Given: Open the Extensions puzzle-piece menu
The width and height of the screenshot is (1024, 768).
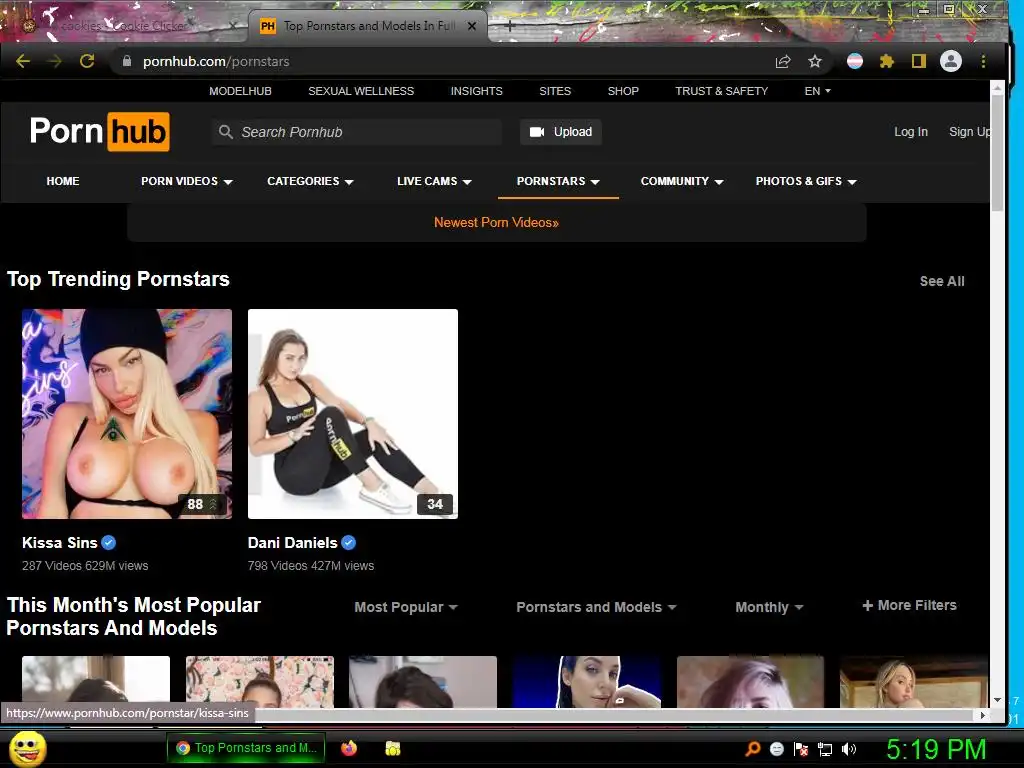Looking at the screenshot, I should point(887,61).
